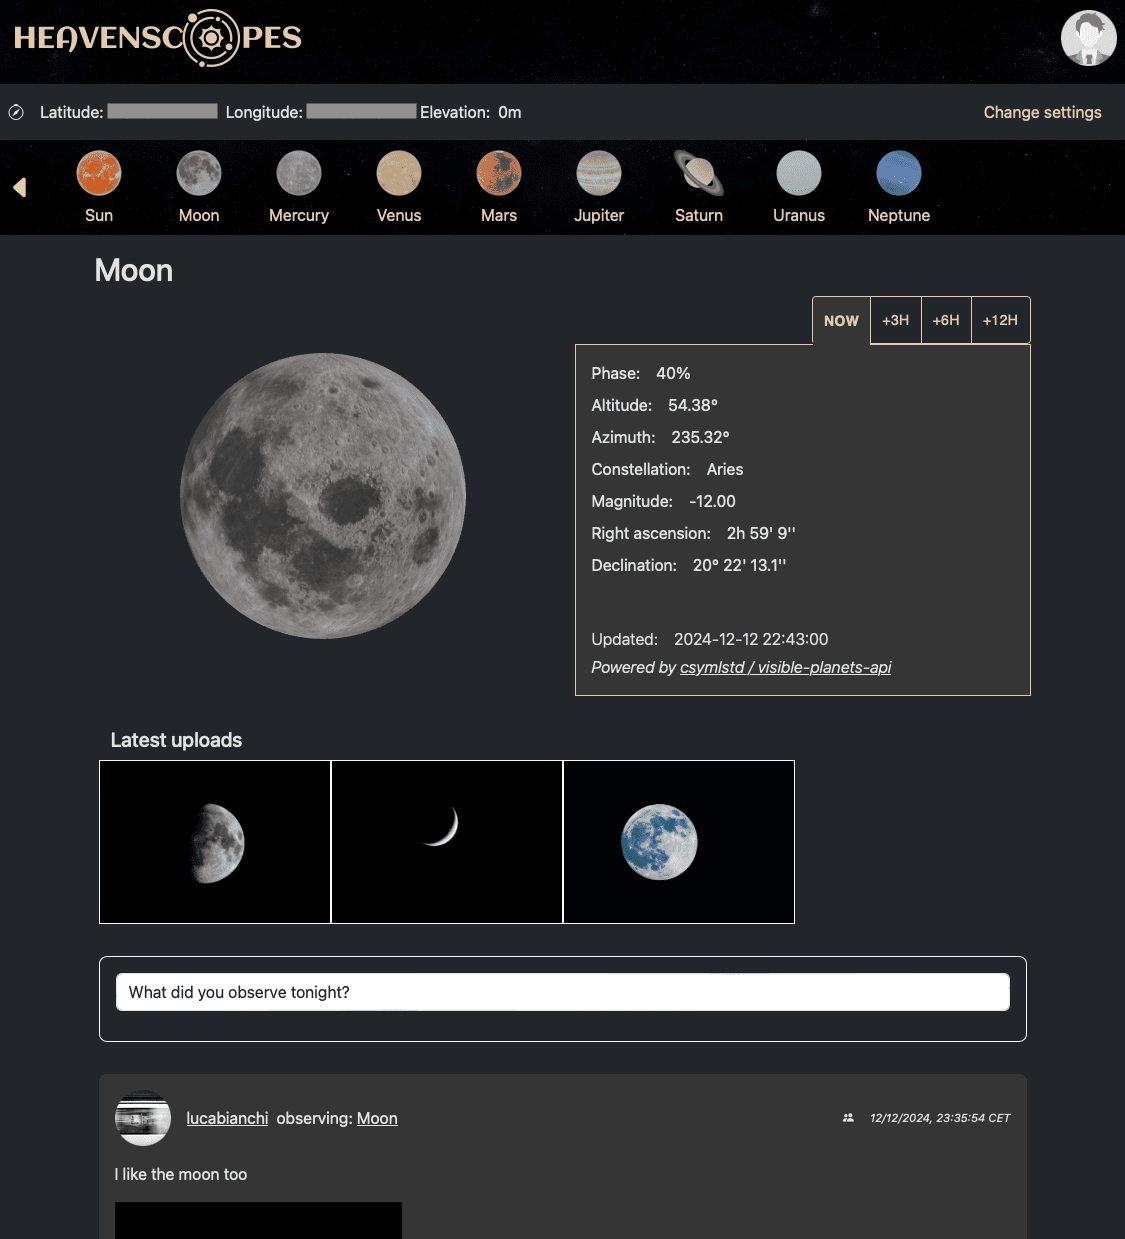Visit the visible-planets-api link
This screenshot has width=1125, height=1239.
pos(786,667)
